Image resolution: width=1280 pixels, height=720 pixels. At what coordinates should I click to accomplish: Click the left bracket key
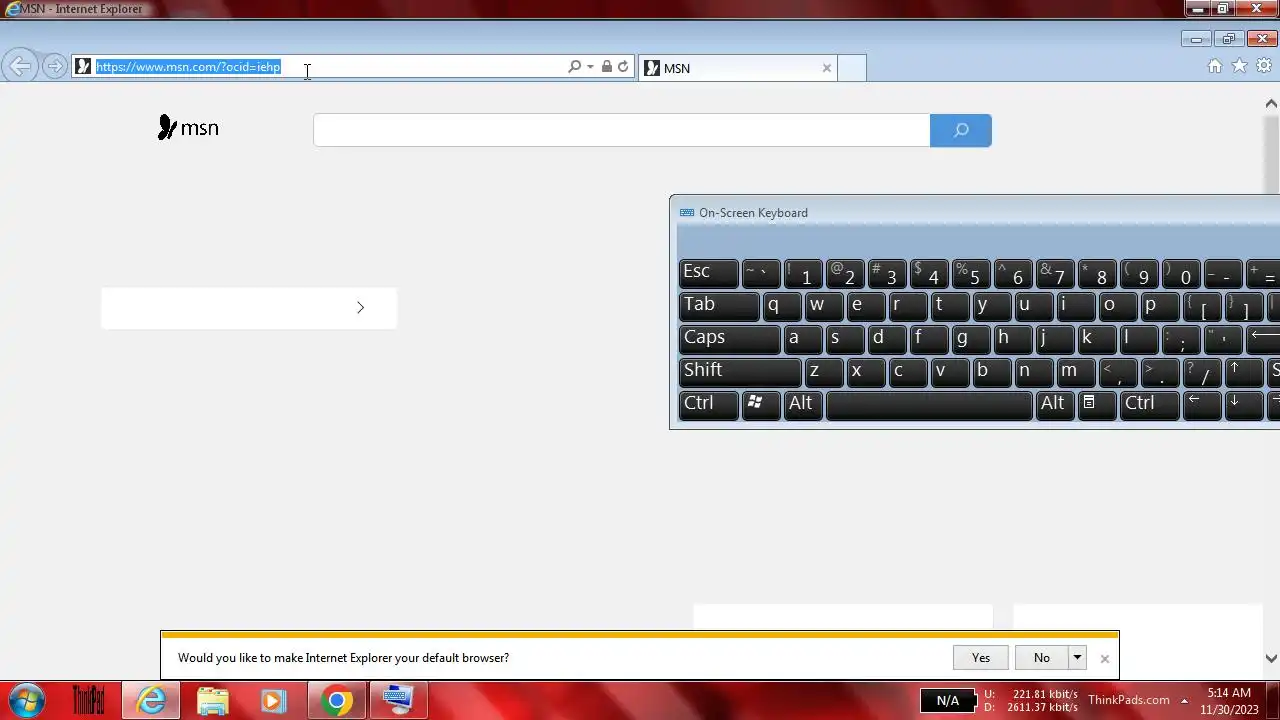tap(1202, 306)
